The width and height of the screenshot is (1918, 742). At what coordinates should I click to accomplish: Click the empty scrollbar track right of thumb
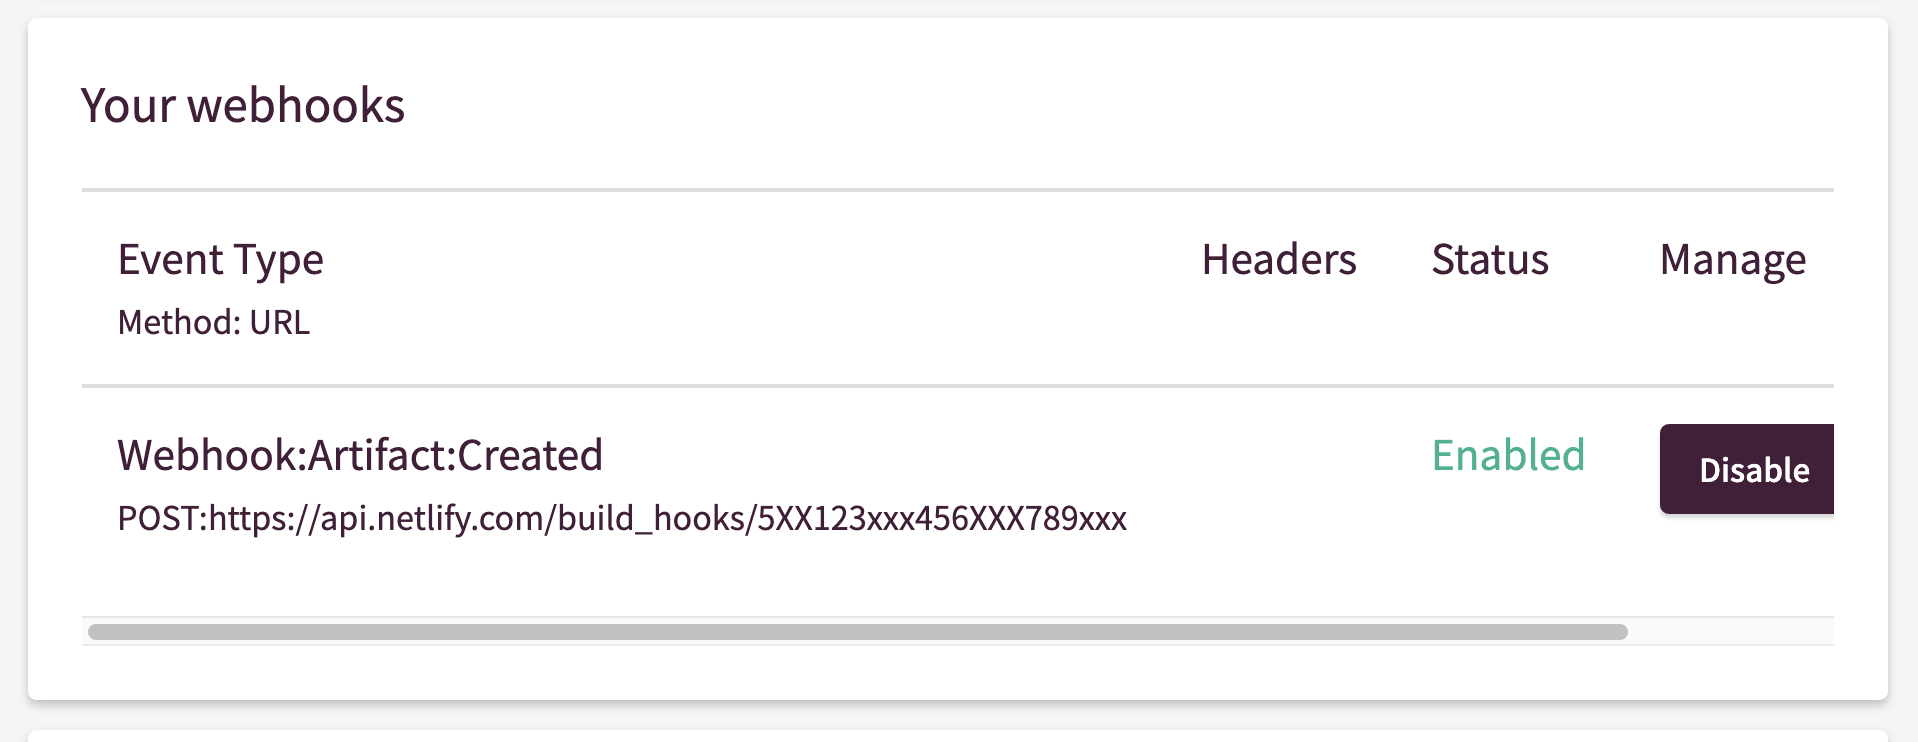coord(1730,632)
